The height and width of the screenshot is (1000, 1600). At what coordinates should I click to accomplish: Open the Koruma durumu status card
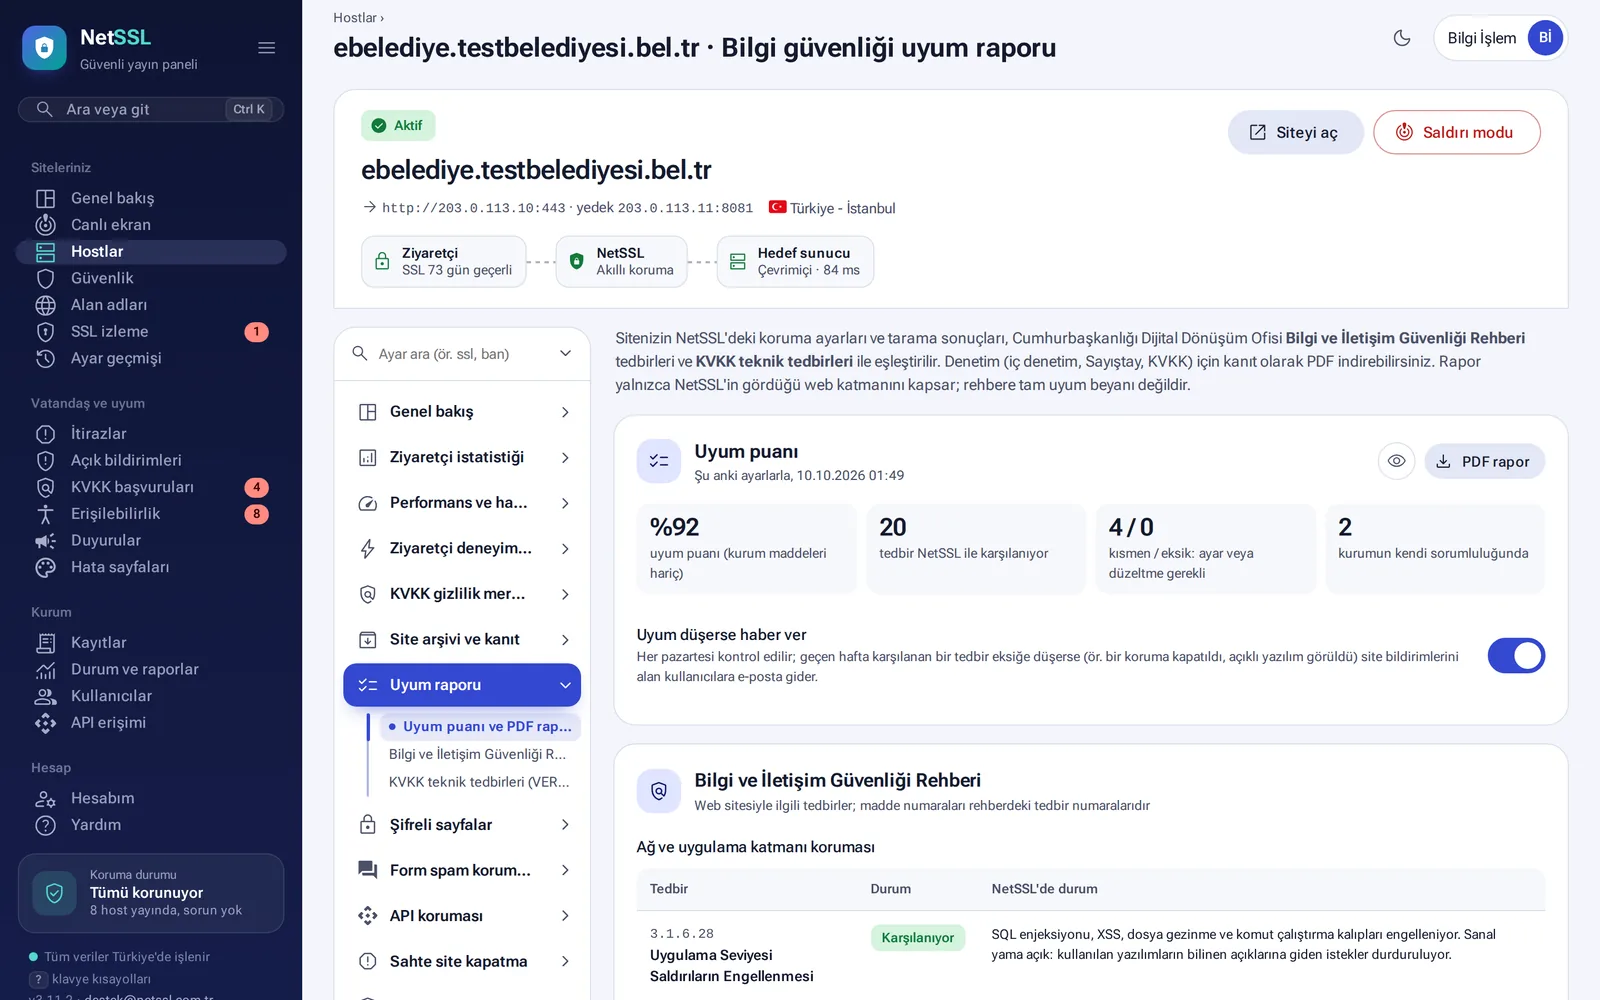click(x=151, y=893)
